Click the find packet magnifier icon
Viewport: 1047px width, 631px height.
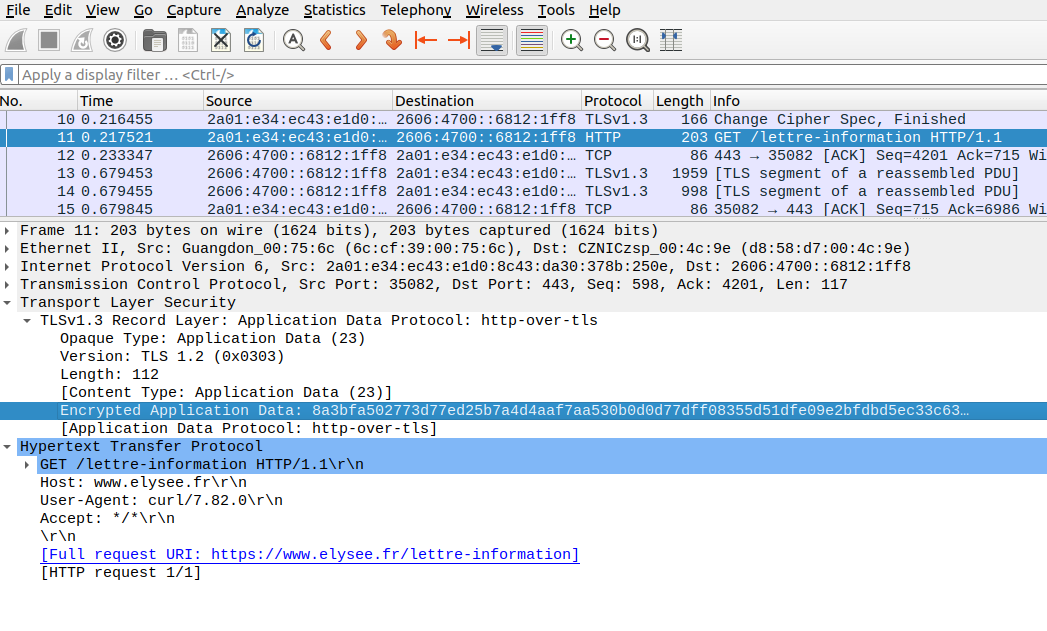[x=293, y=40]
